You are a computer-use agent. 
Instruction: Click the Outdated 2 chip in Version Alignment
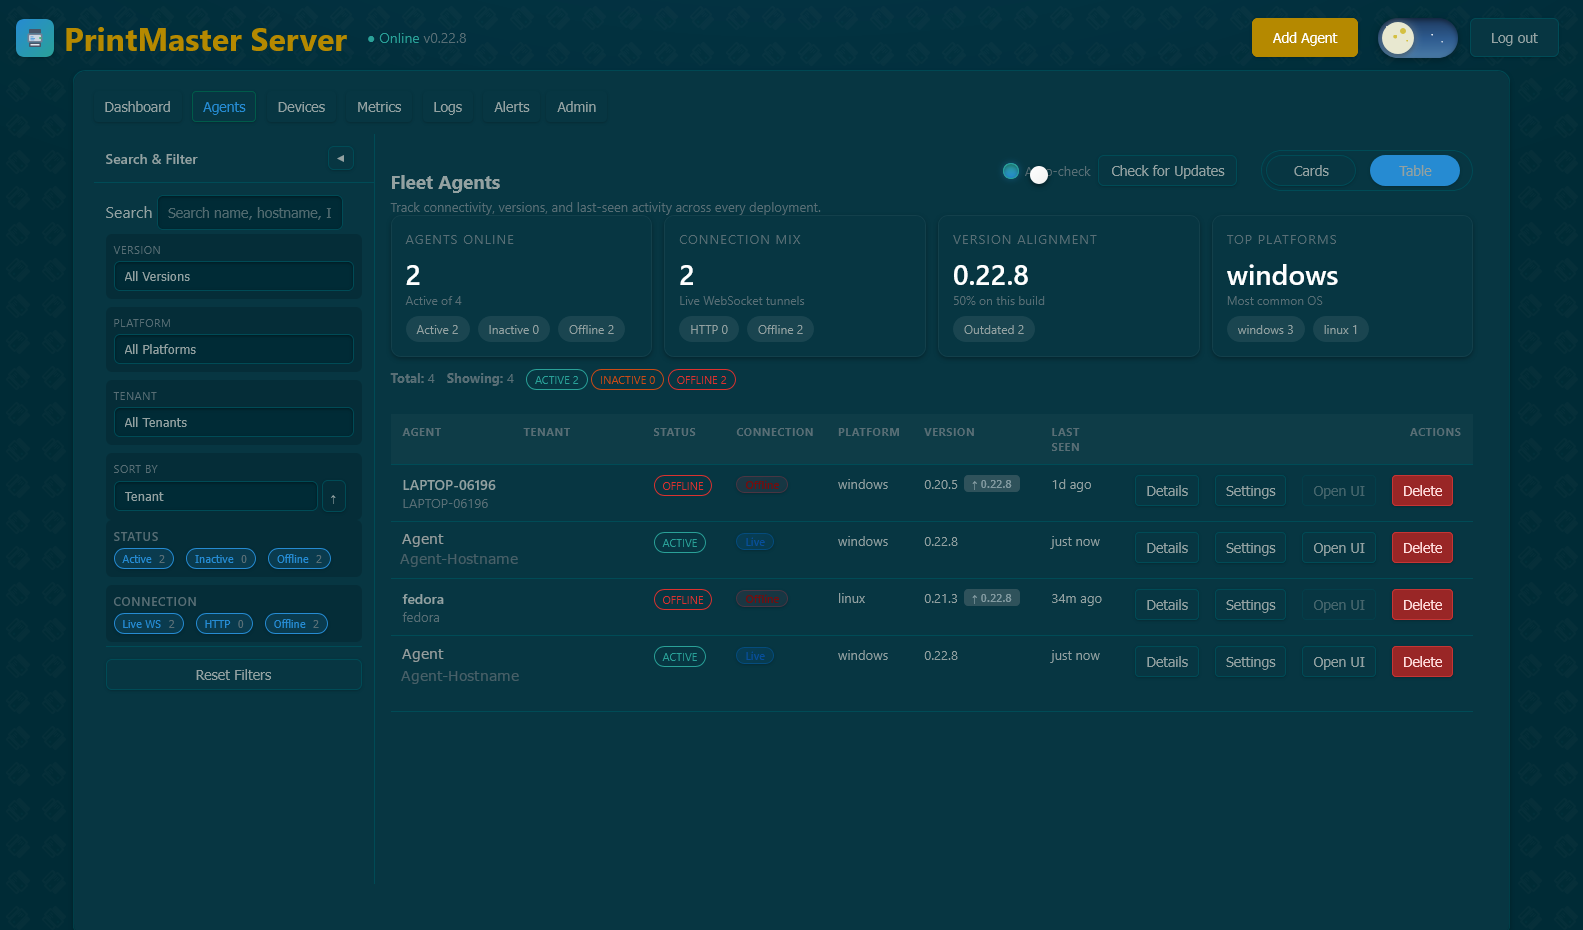(994, 330)
